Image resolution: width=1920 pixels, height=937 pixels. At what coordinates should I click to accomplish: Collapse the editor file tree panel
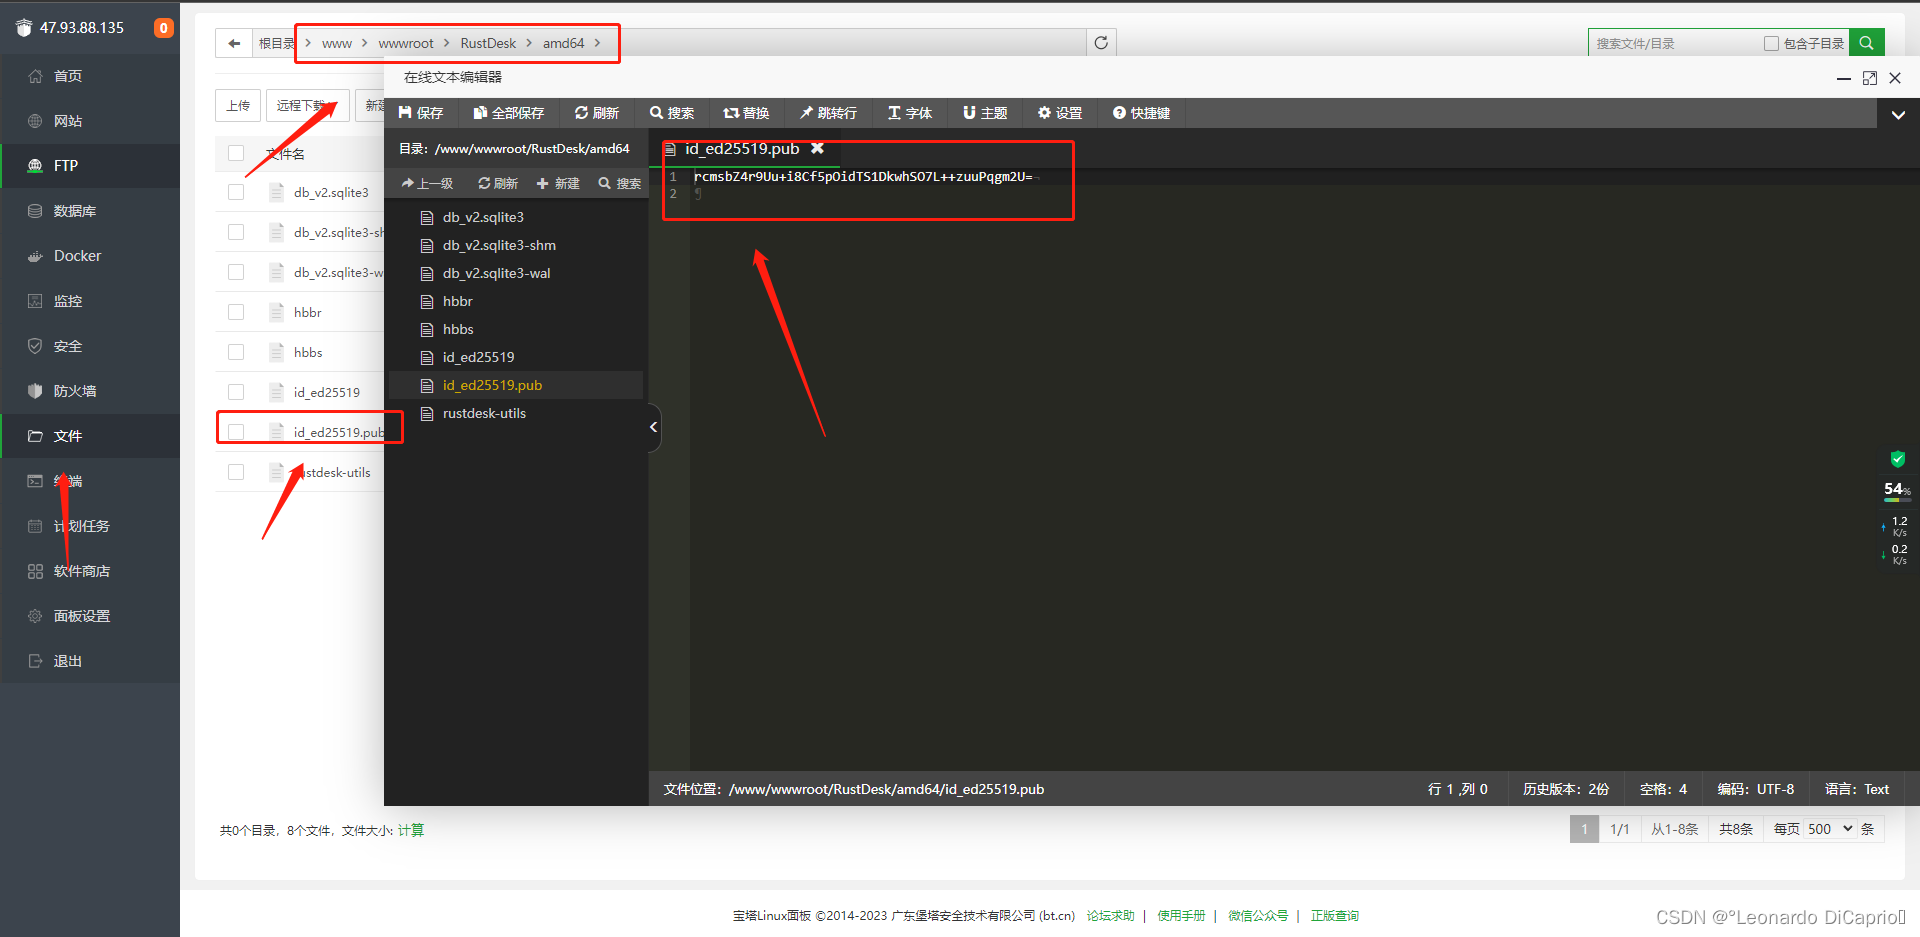point(653,427)
